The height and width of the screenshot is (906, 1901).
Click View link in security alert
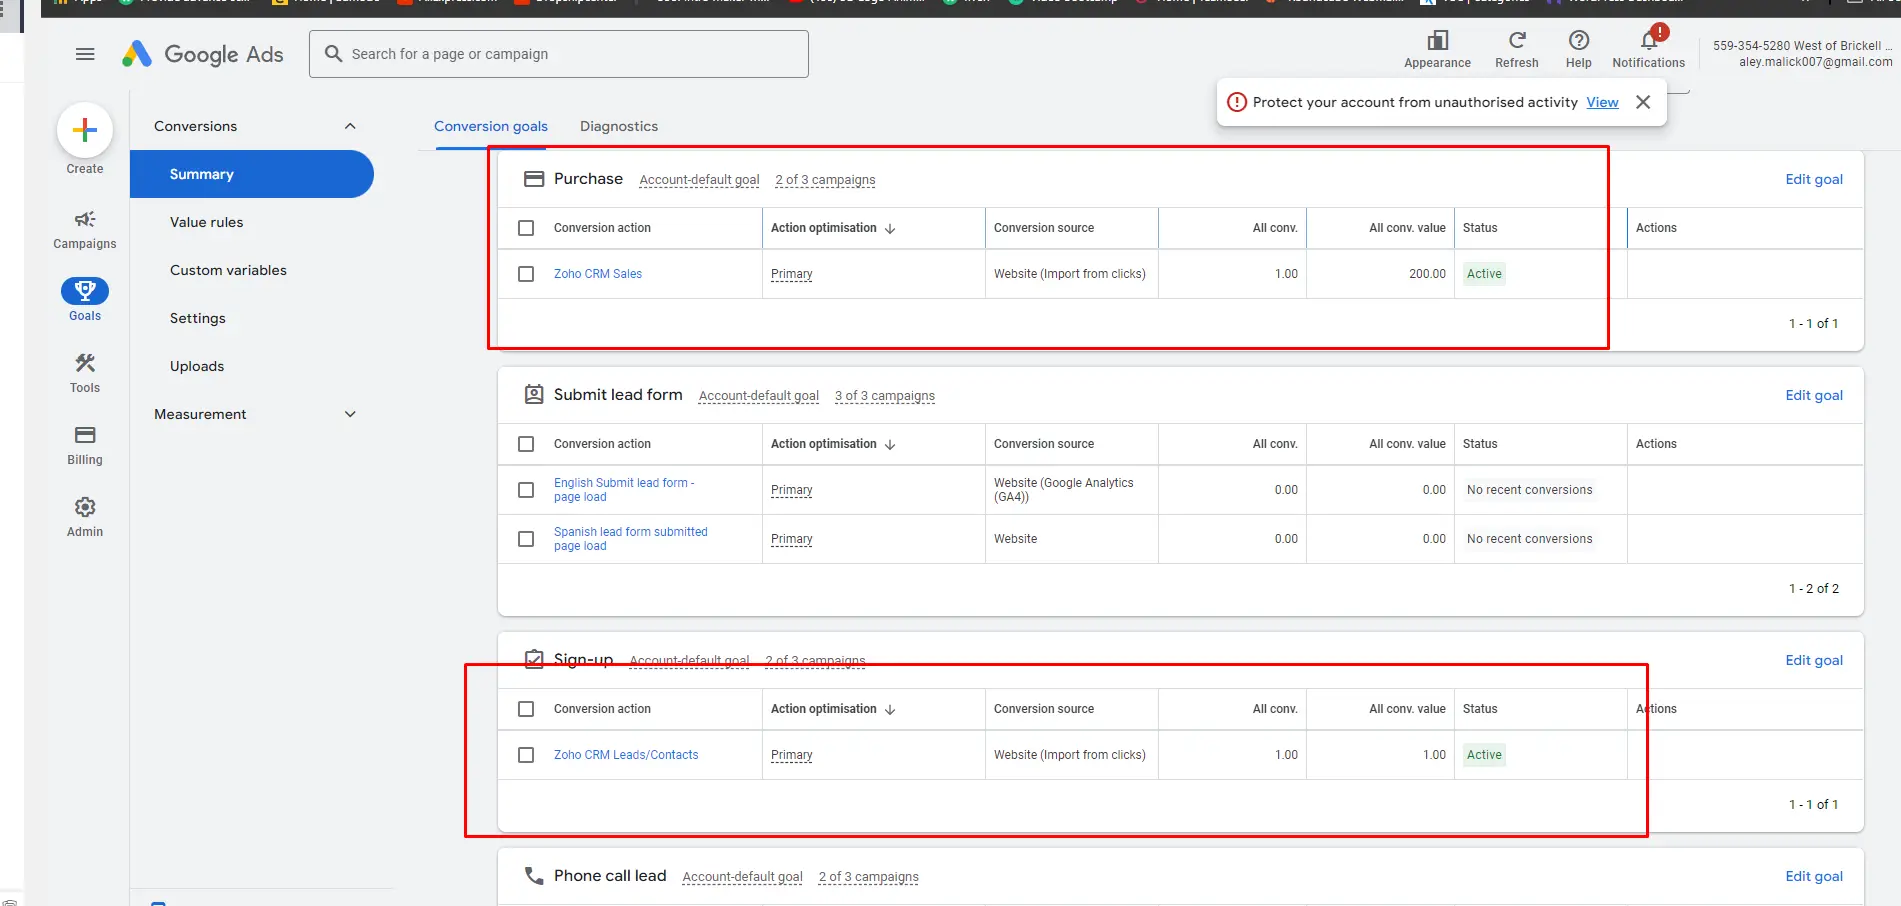[x=1602, y=102]
